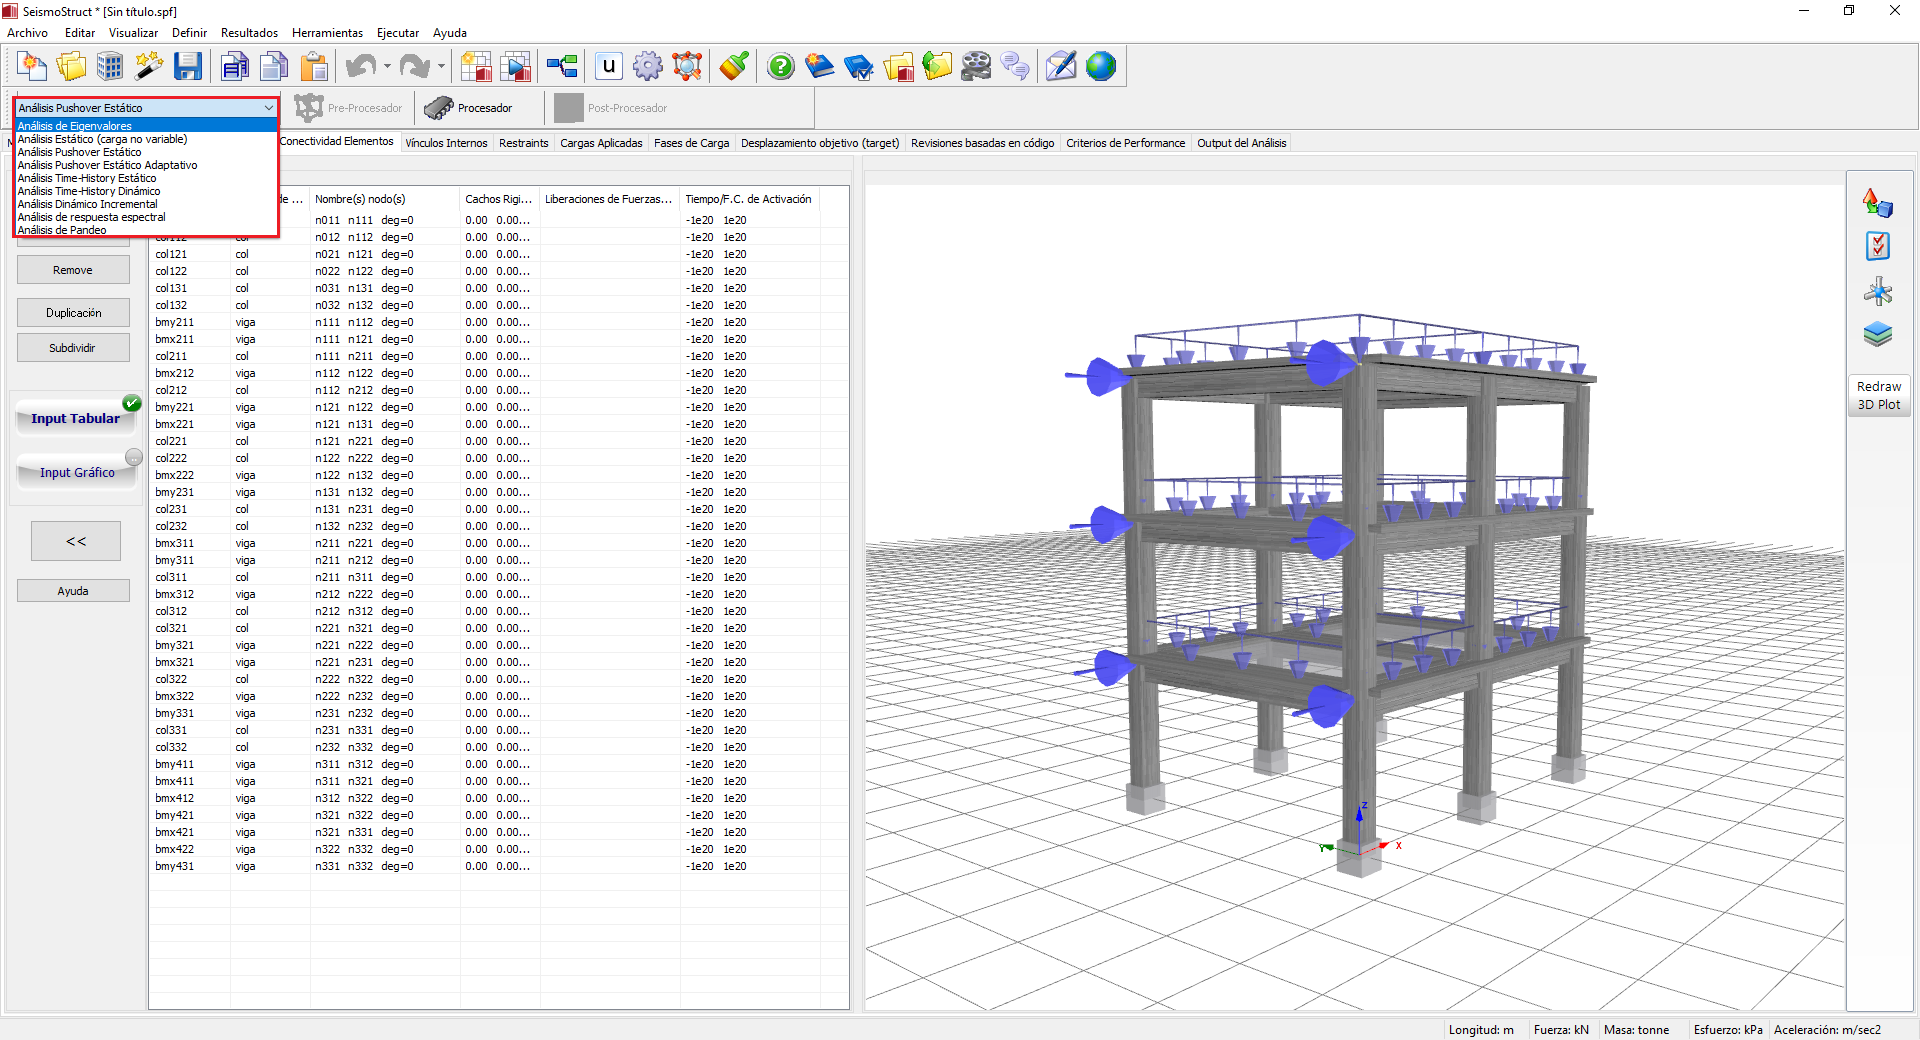
Task: Choose 'Análisis Time-History Dinámico' option
Action: (x=89, y=191)
